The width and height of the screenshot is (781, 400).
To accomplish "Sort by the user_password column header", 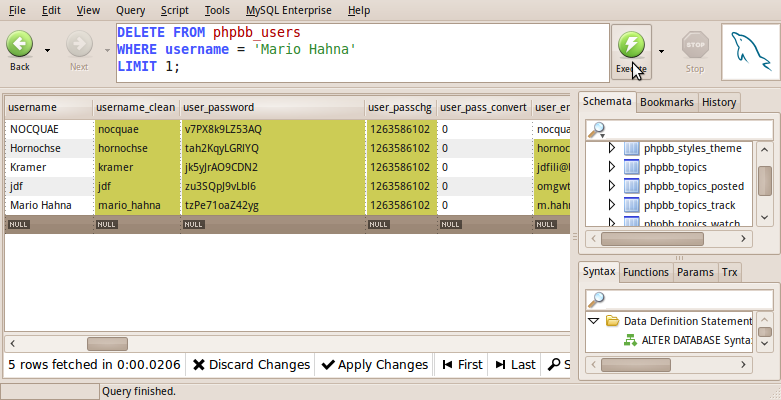I will point(272,108).
